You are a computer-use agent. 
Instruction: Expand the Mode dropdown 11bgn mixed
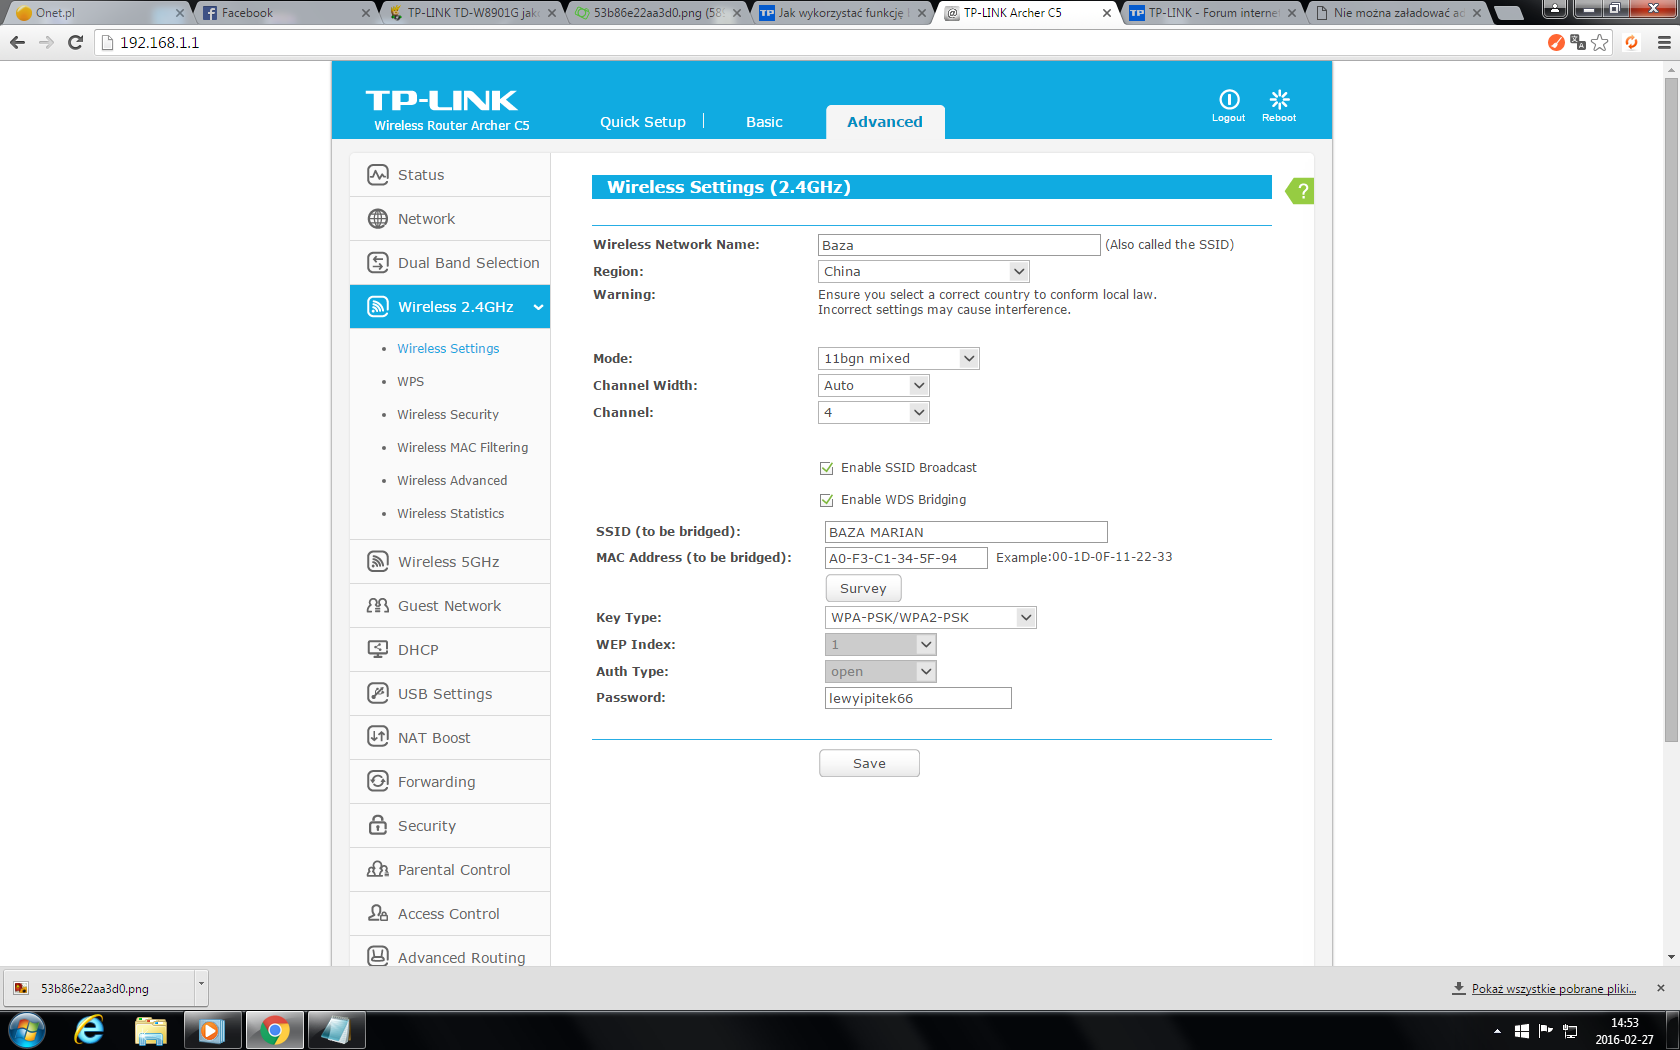tap(898, 359)
